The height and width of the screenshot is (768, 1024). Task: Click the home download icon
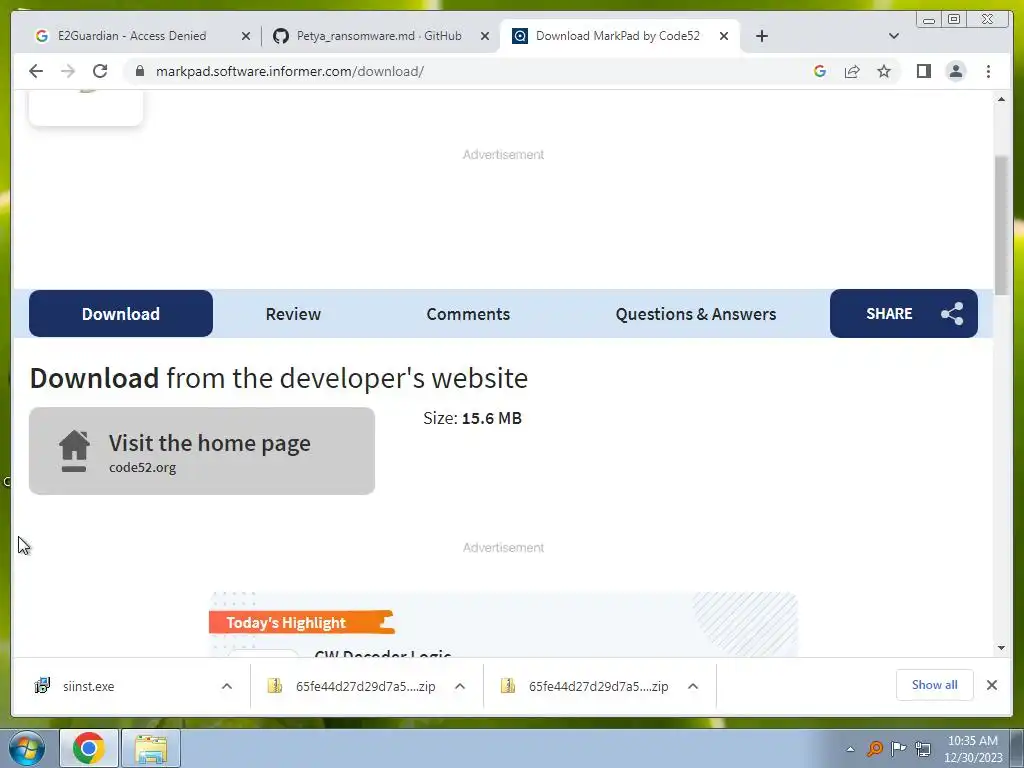click(74, 451)
